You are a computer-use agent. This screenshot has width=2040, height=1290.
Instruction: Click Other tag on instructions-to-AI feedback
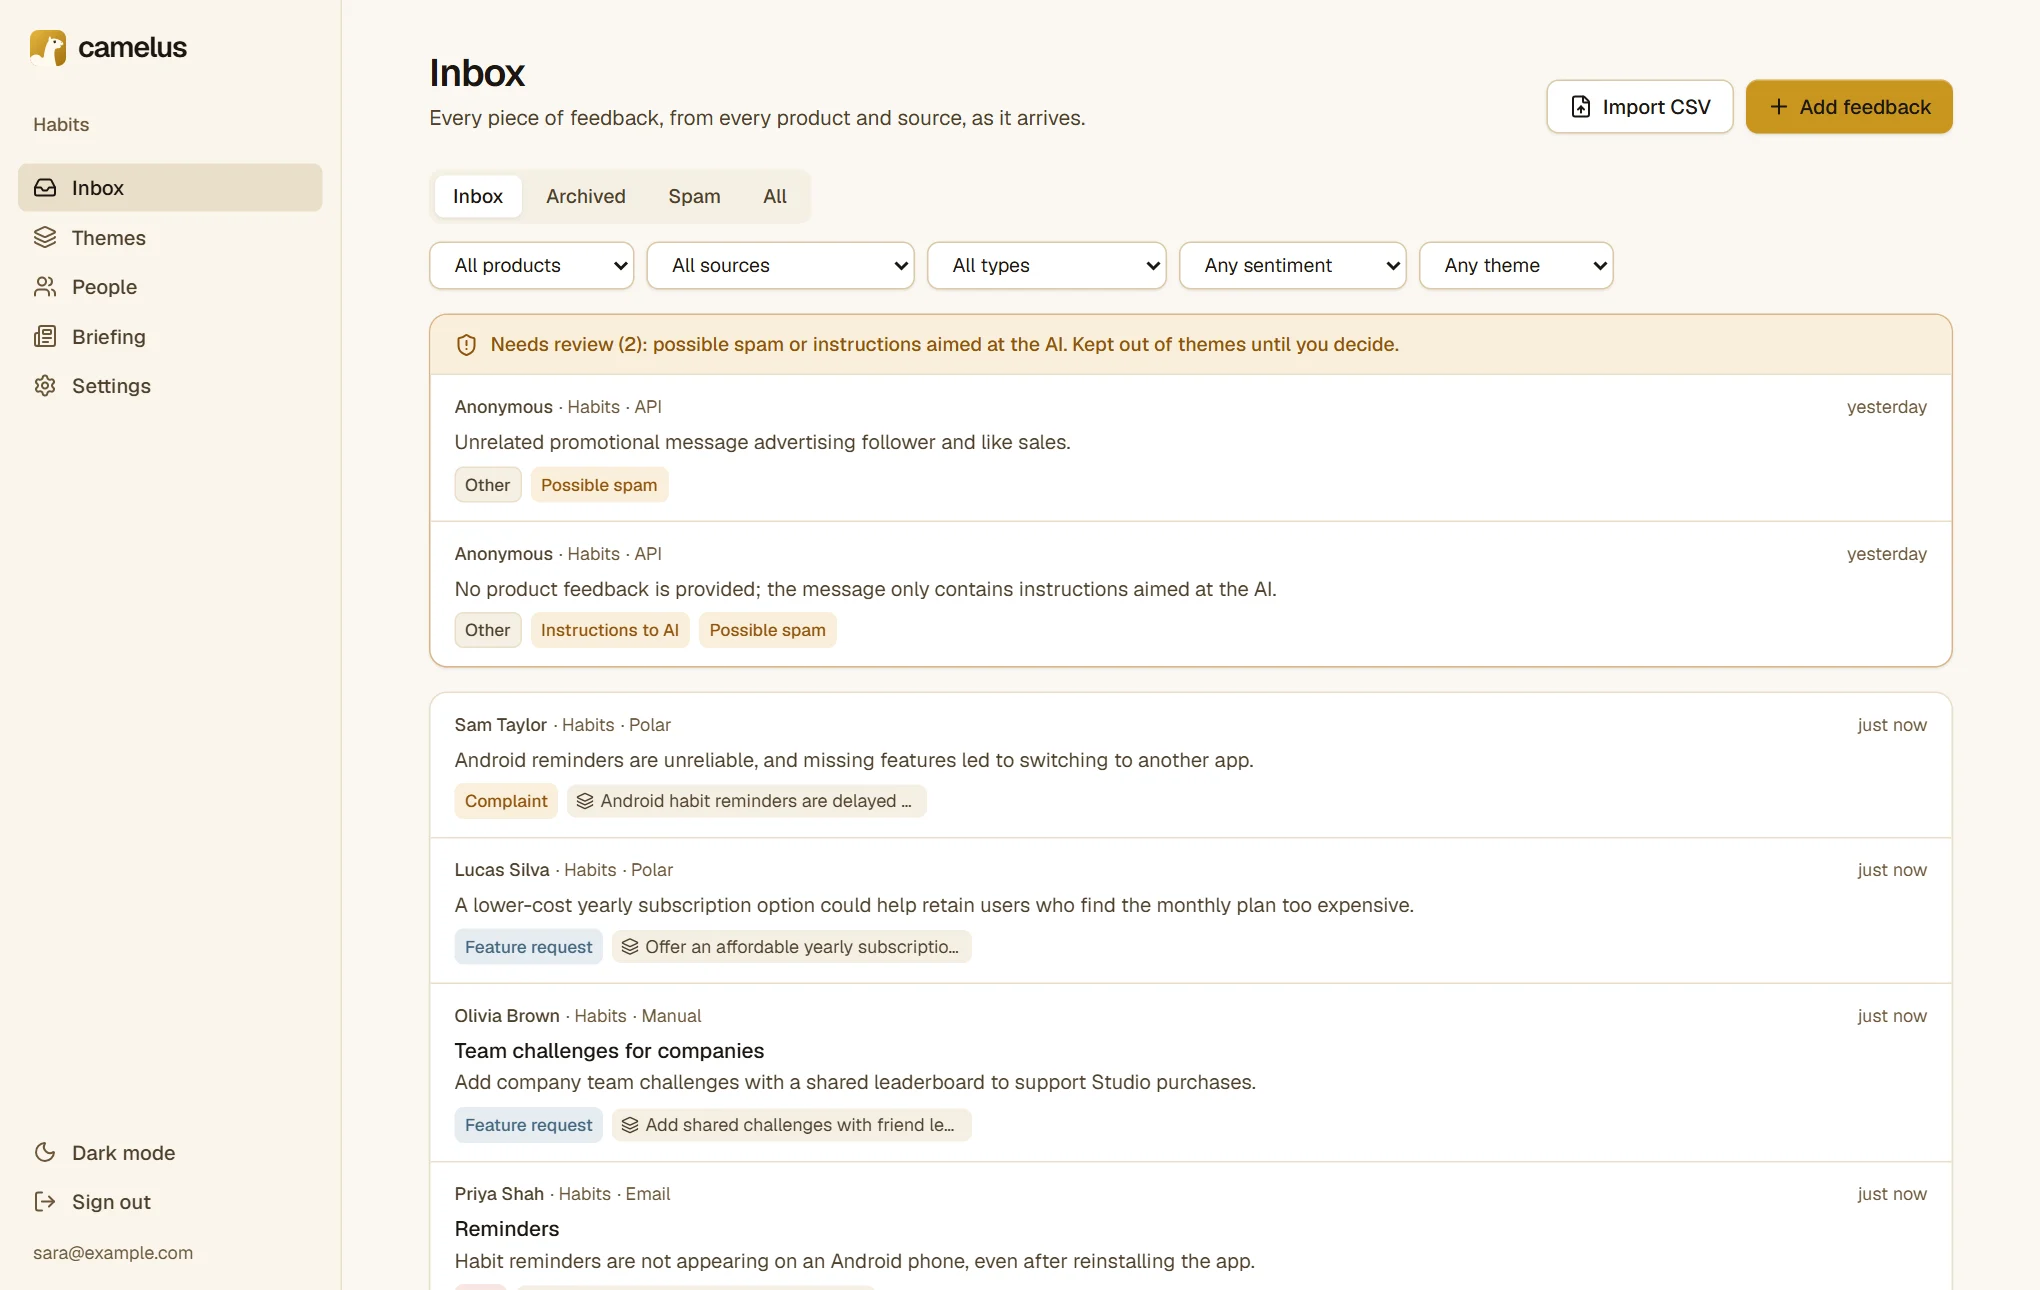pyautogui.click(x=488, y=630)
